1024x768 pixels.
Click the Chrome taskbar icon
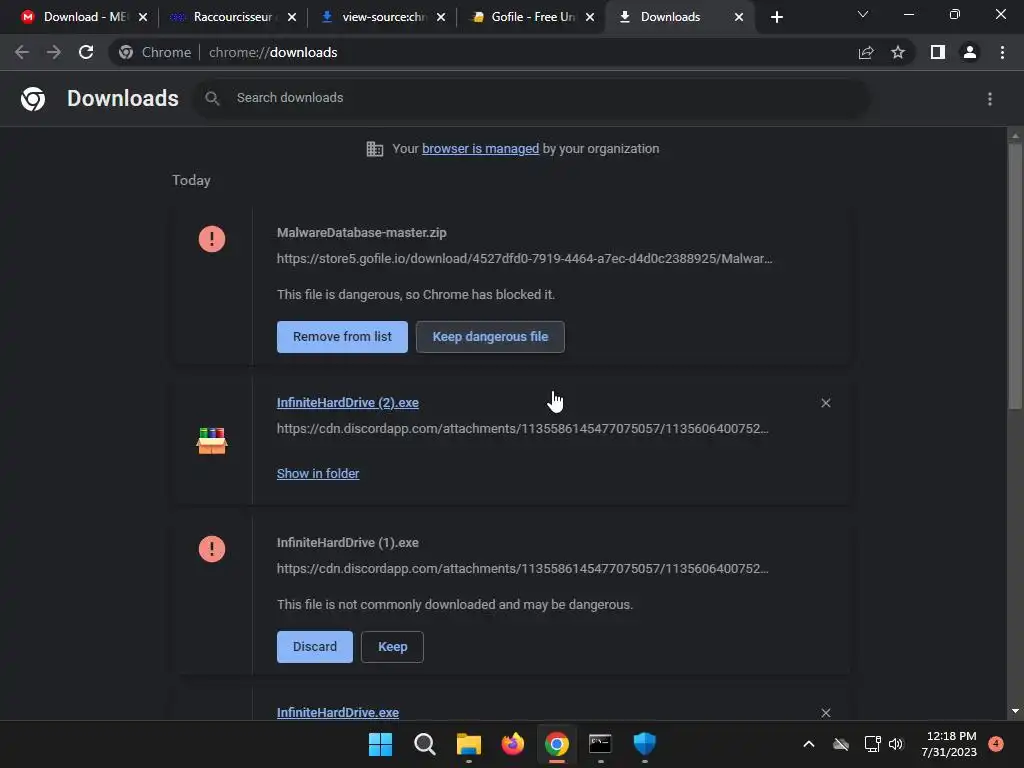coord(556,744)
